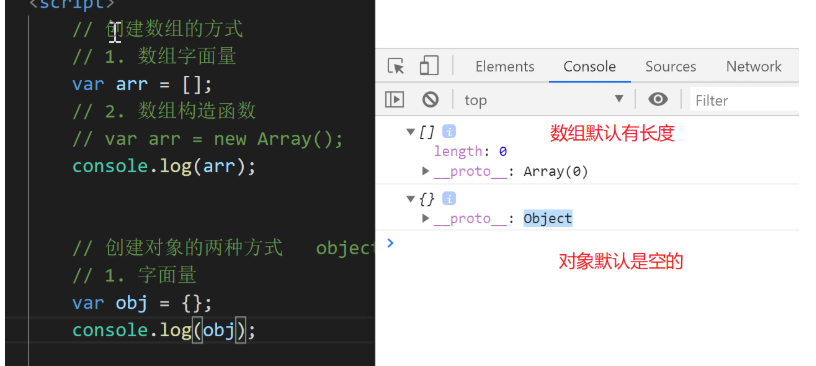Open the top context dropdown
The width and height of the screenshot is (816, 366).
click(x=544, y=99)
